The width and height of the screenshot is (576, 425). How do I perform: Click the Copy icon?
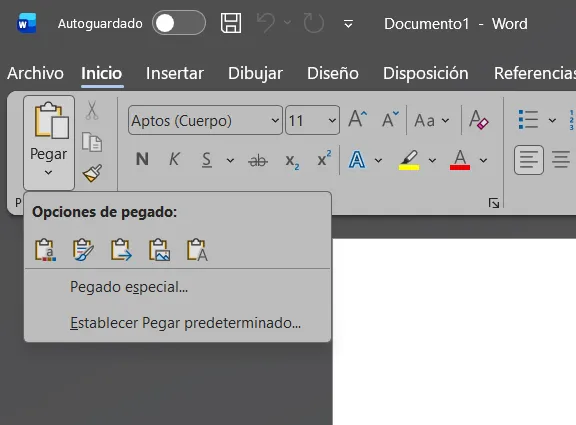coord(92,143)
